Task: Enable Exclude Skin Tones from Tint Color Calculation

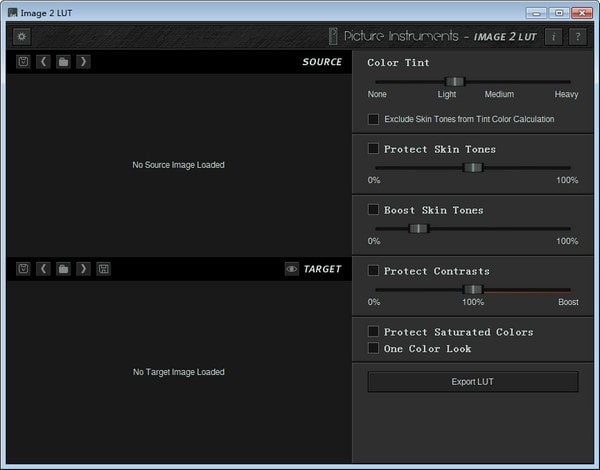Action: pyautogui.click(x=374, y=119)
